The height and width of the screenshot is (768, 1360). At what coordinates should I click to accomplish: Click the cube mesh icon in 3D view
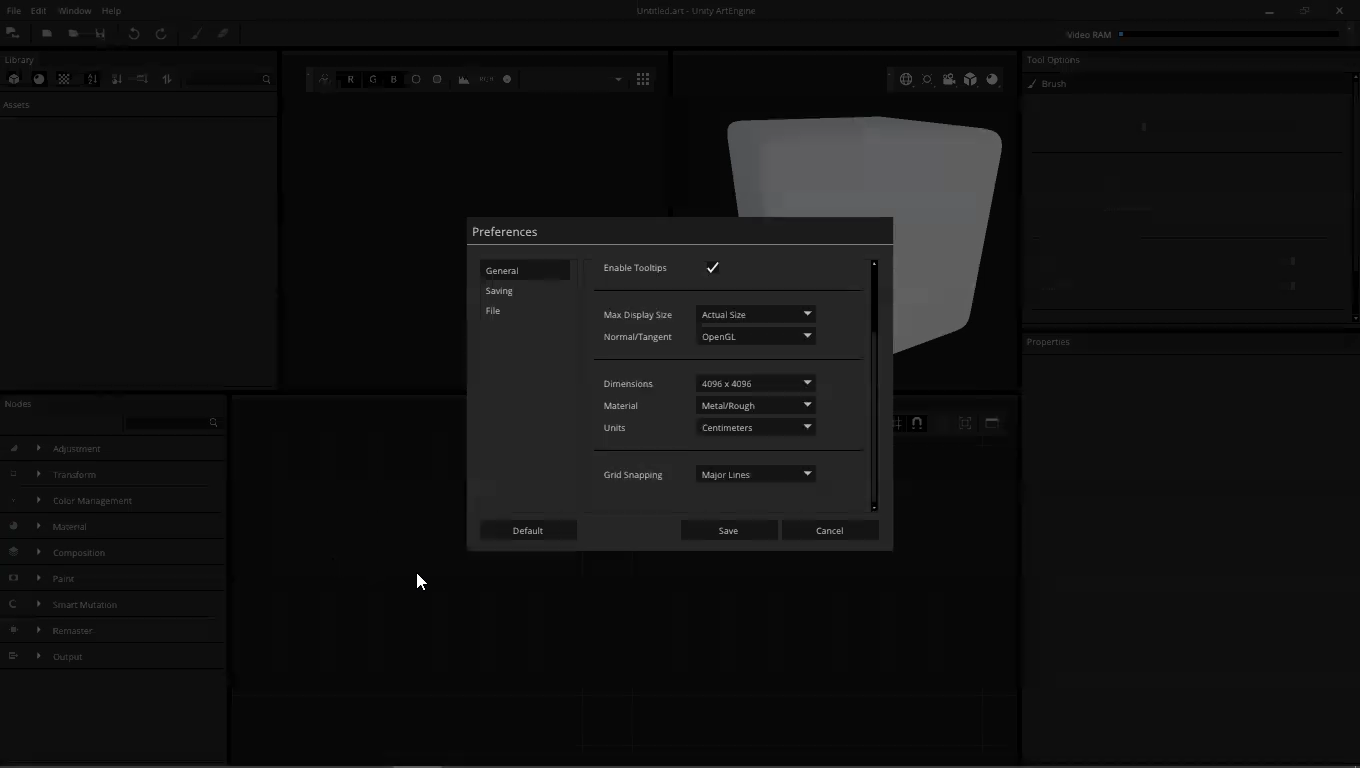[x=970, y=79]
